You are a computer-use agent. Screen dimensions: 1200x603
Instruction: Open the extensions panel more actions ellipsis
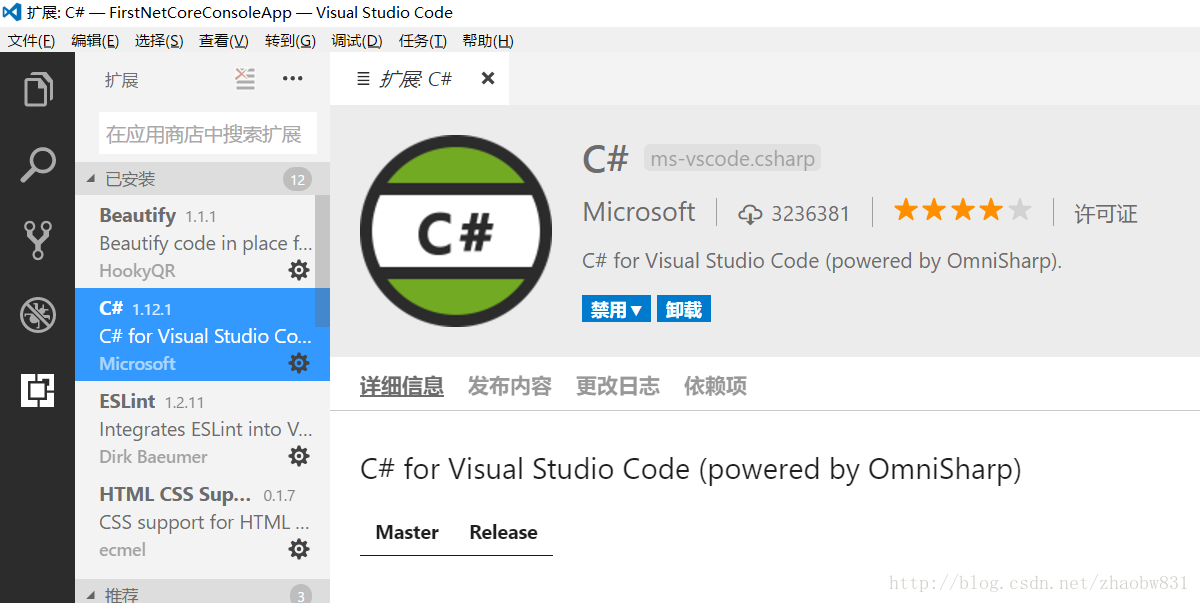point(292,79)
